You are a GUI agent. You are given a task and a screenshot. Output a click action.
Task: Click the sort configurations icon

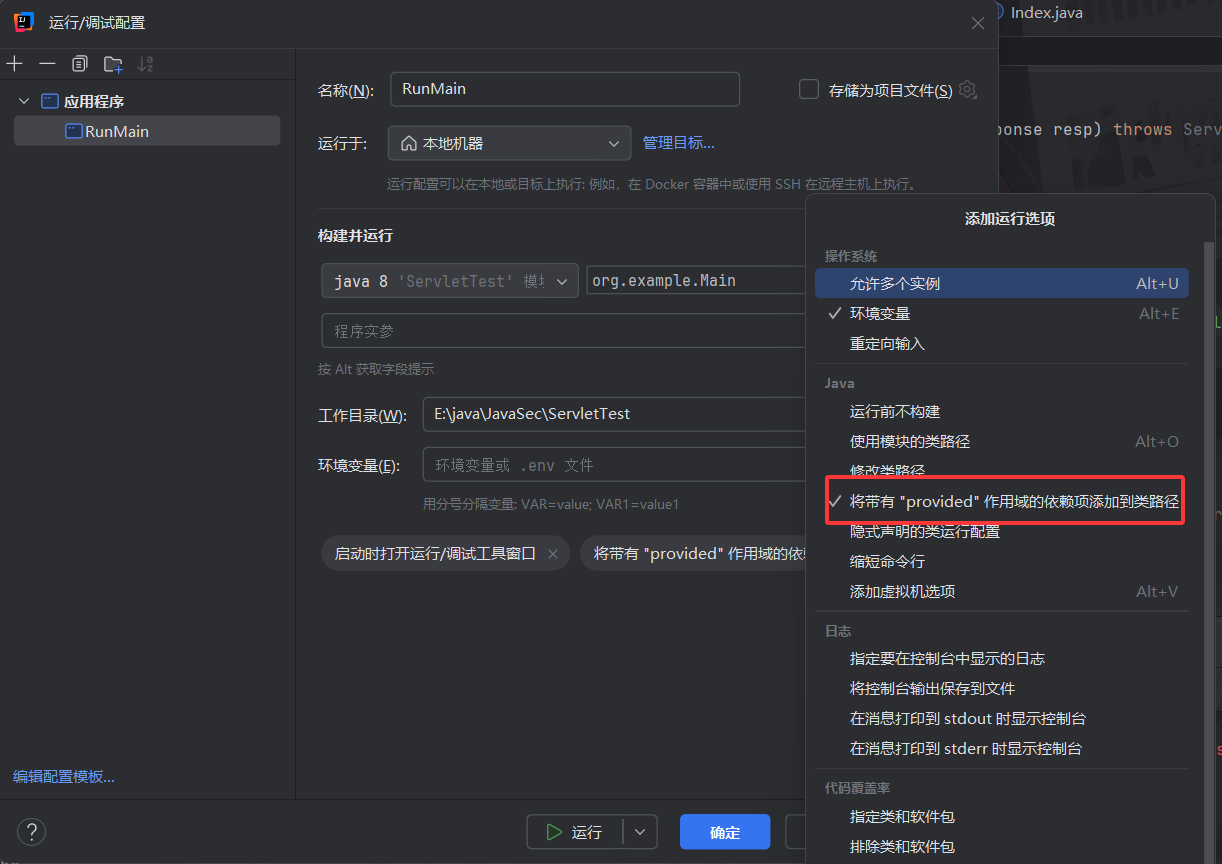pyautogui.click(x=146, y=64)
